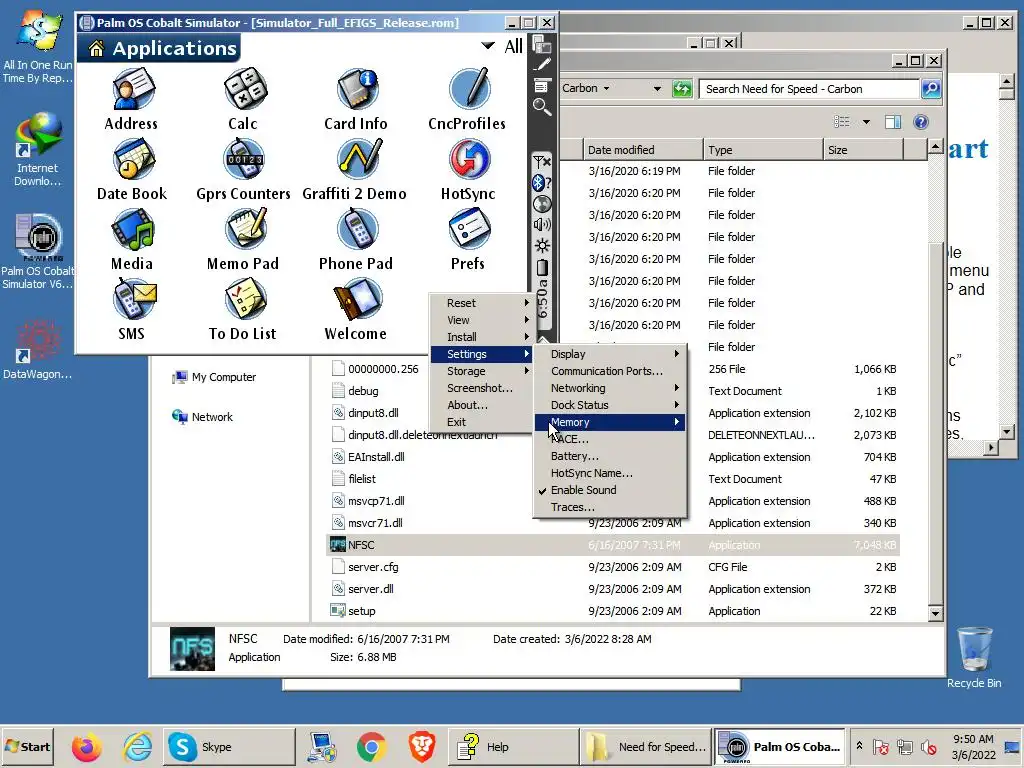Open the Recycle Bin desktop icon
Image resolution: width=1024 pixels, height=768 pixels.
click(x=974, y=658)
